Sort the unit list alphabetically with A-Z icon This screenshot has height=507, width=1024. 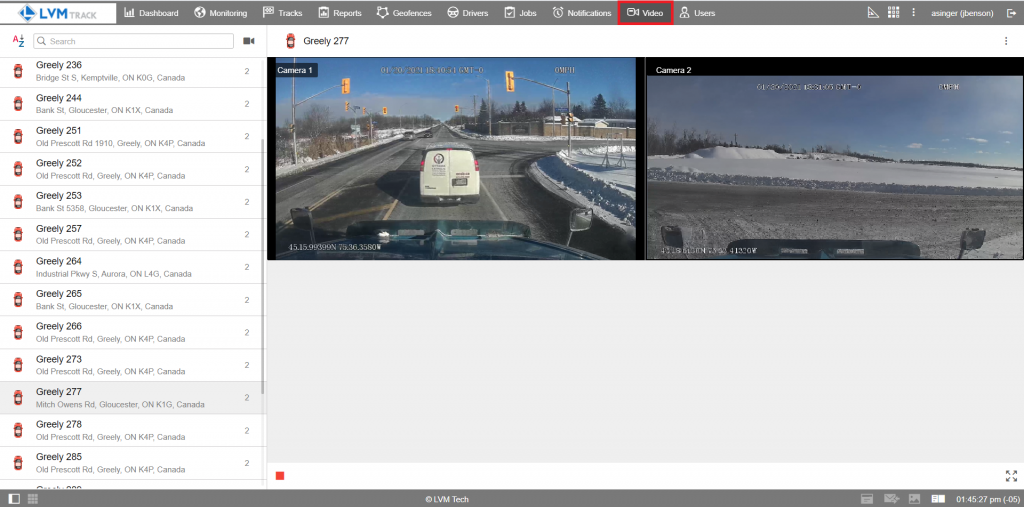tap(18, 41)
